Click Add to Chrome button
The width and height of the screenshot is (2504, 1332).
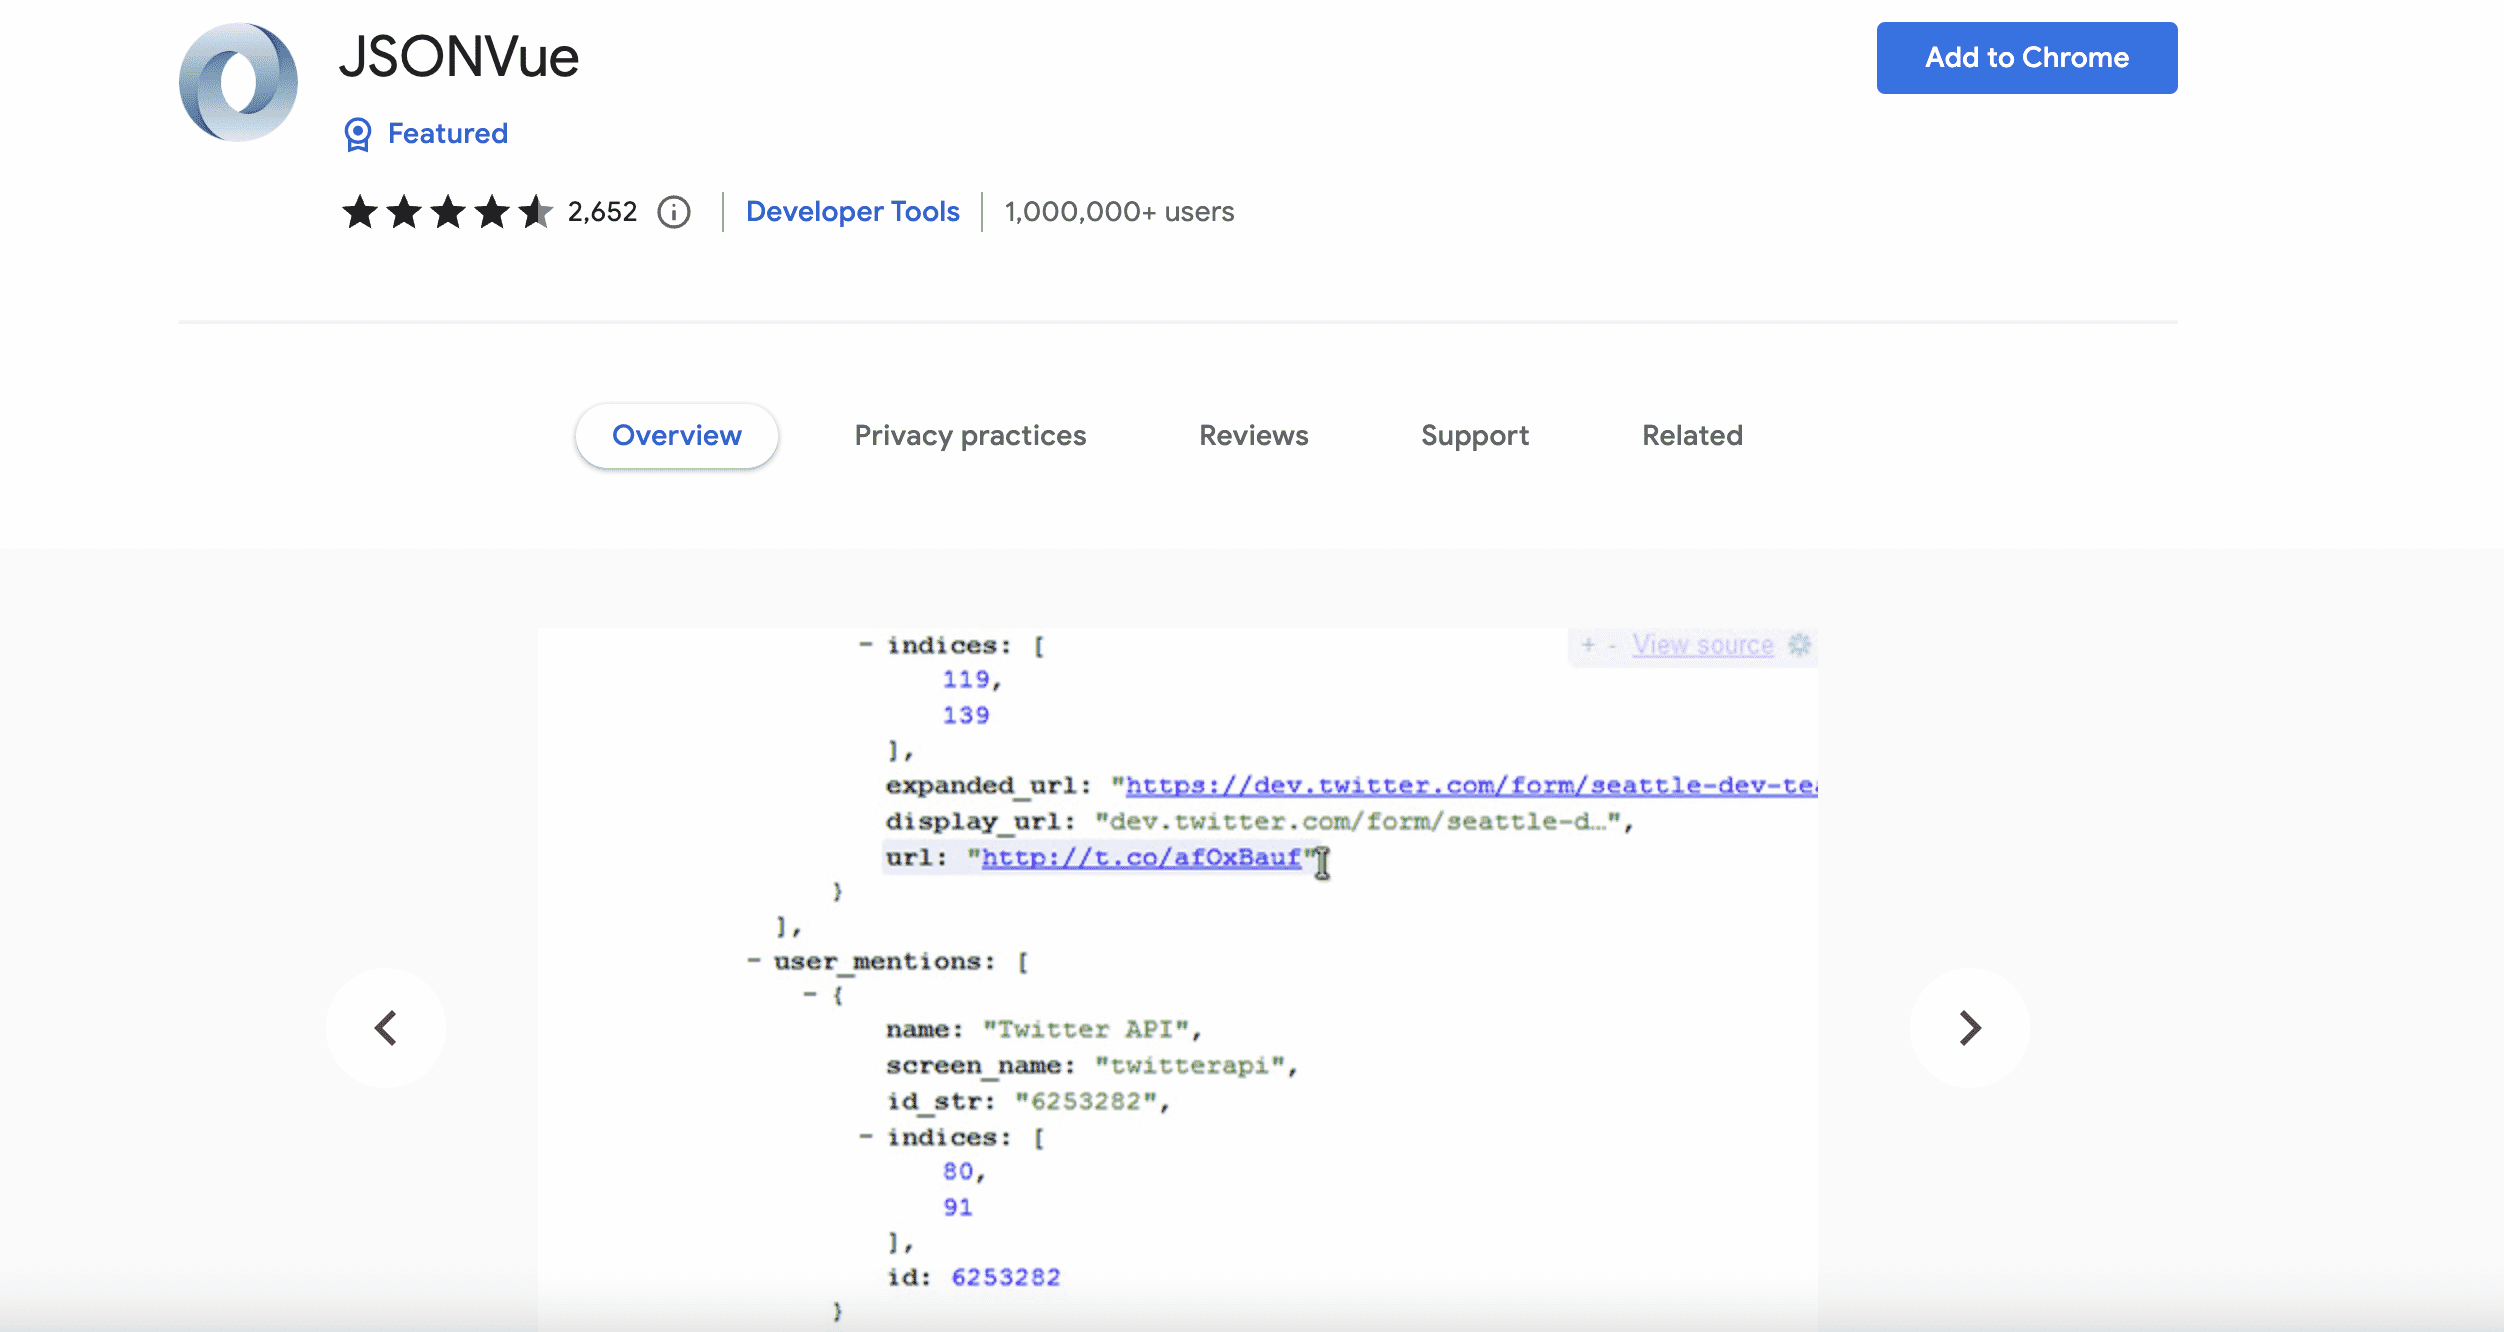(2027, 58)
